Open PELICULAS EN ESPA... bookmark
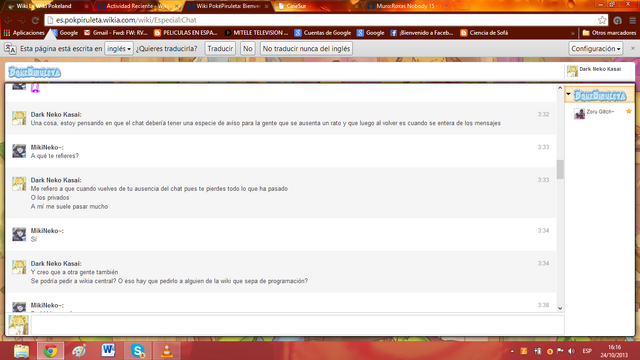Screen dimensions: 640x360 tap(186, 33)
